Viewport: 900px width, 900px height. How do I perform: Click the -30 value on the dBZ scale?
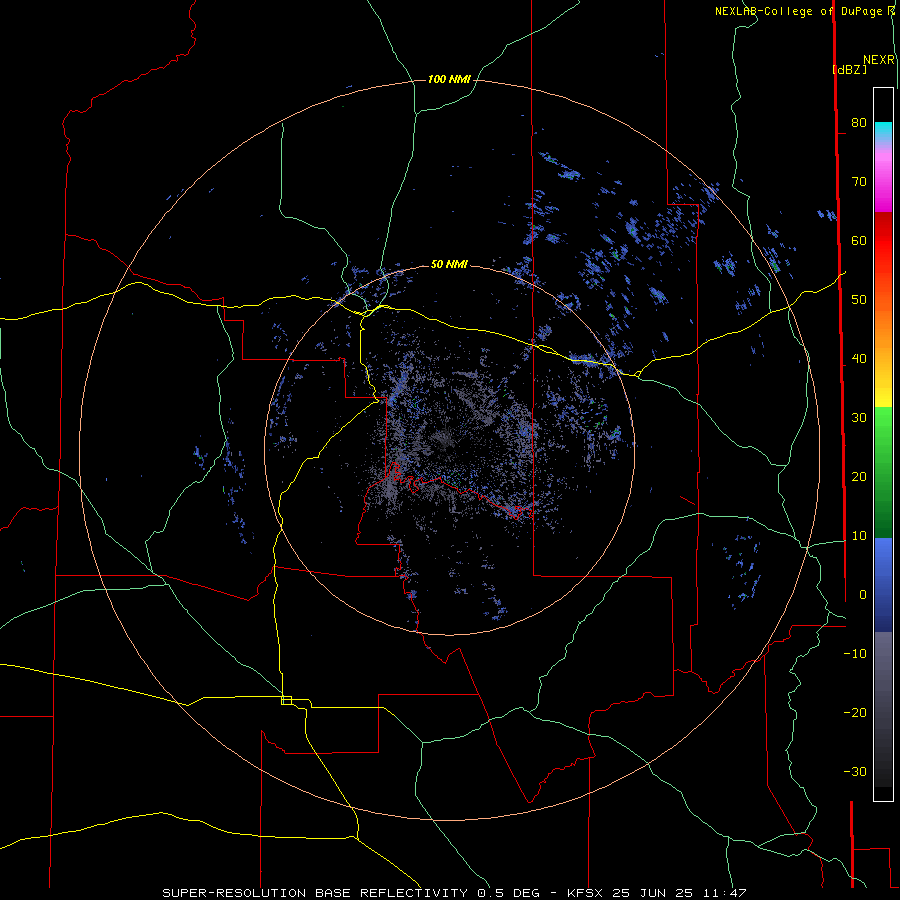[855, 771]
